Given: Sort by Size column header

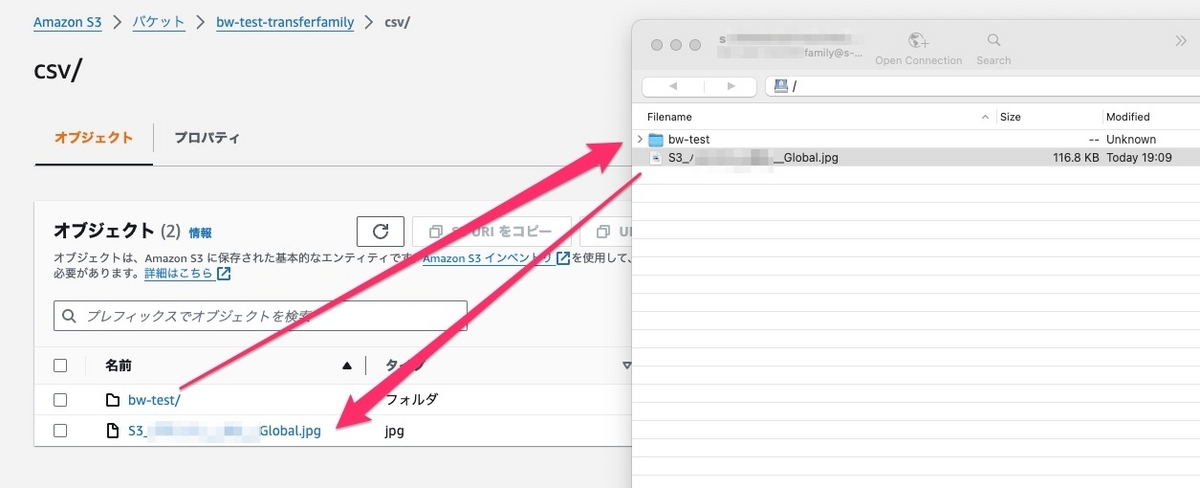Looking at the screenshot, I should click(1011, 117).
